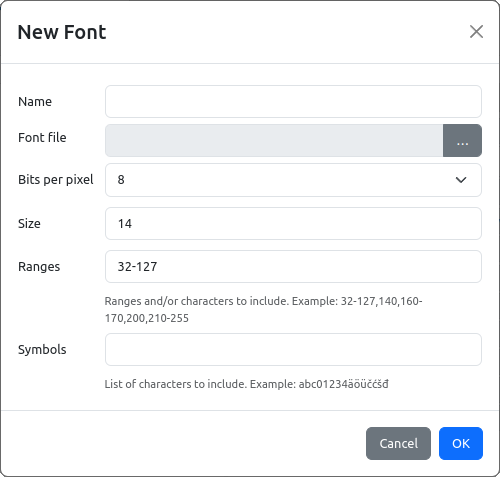Focus the Name text field
Screen dimensions: 500x477
pos(293,102)
